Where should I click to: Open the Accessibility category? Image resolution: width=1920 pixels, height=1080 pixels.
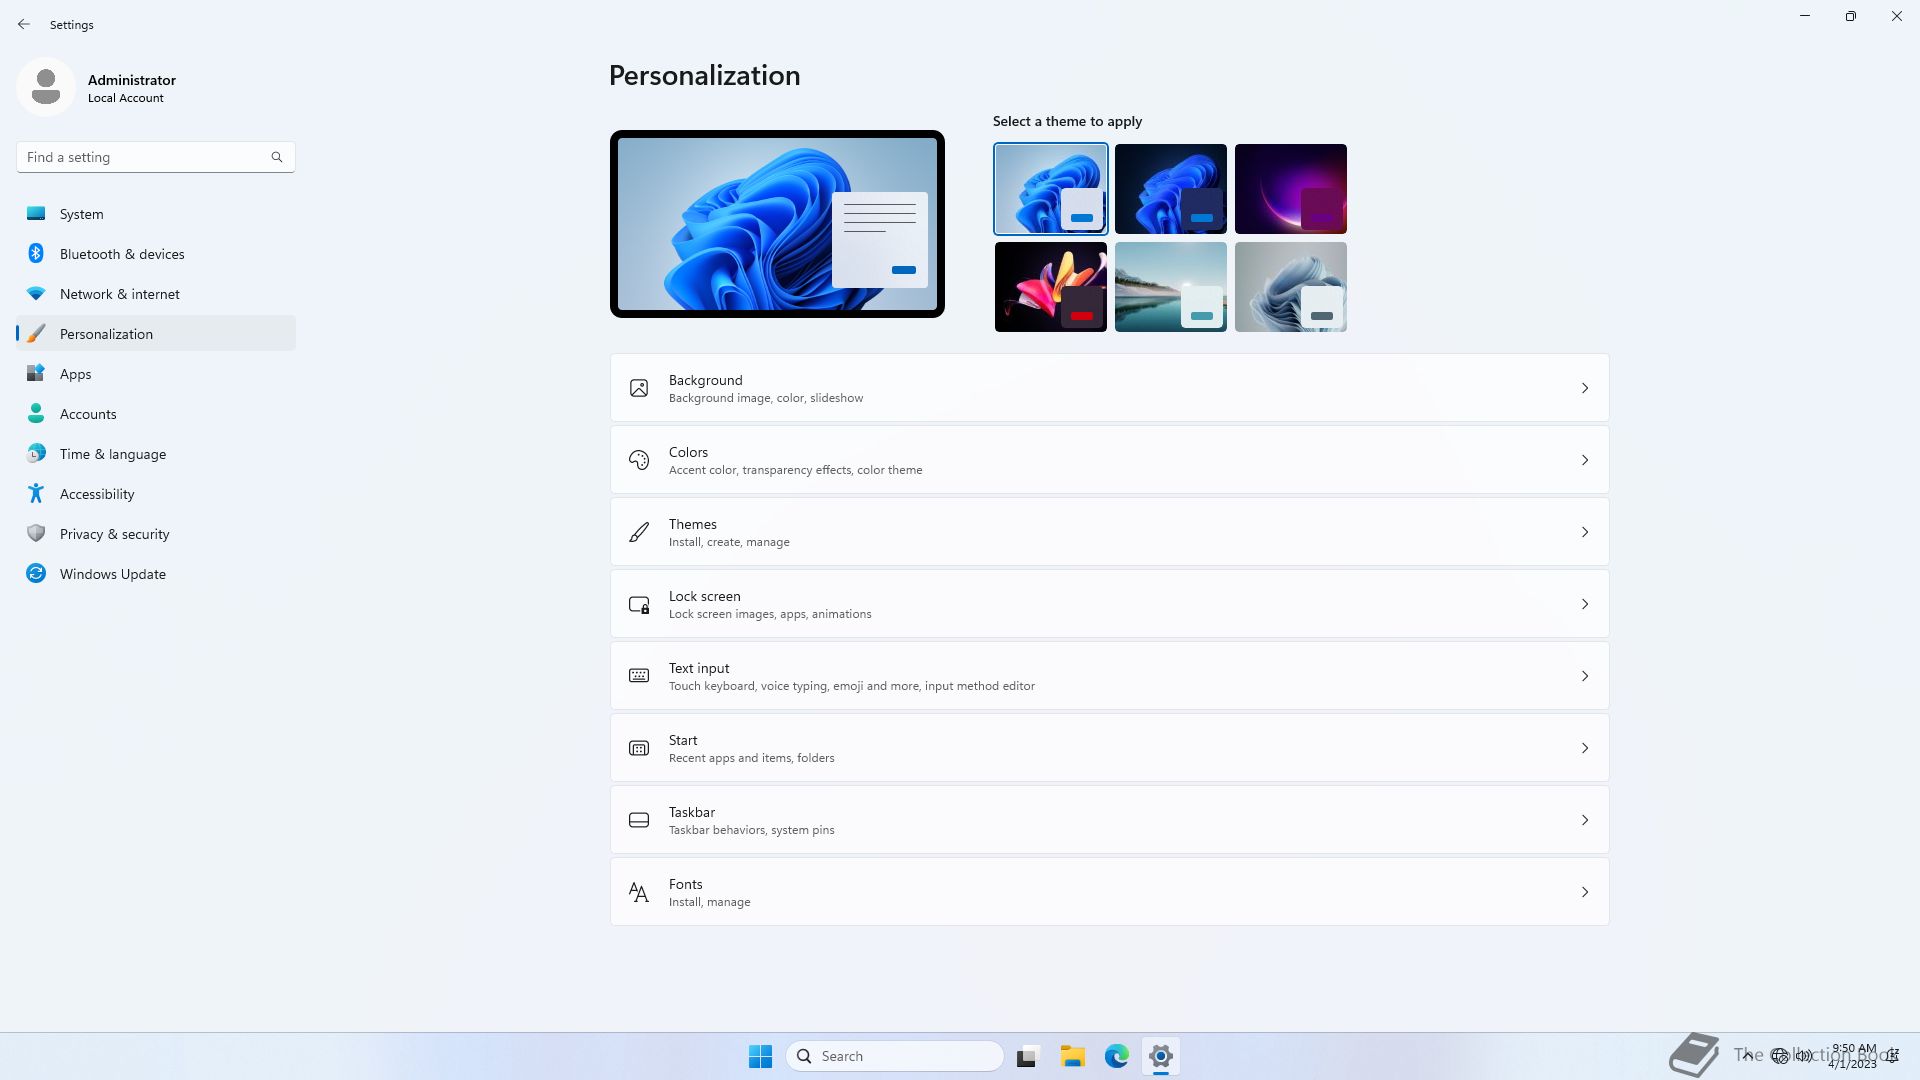tap(156, 493)
